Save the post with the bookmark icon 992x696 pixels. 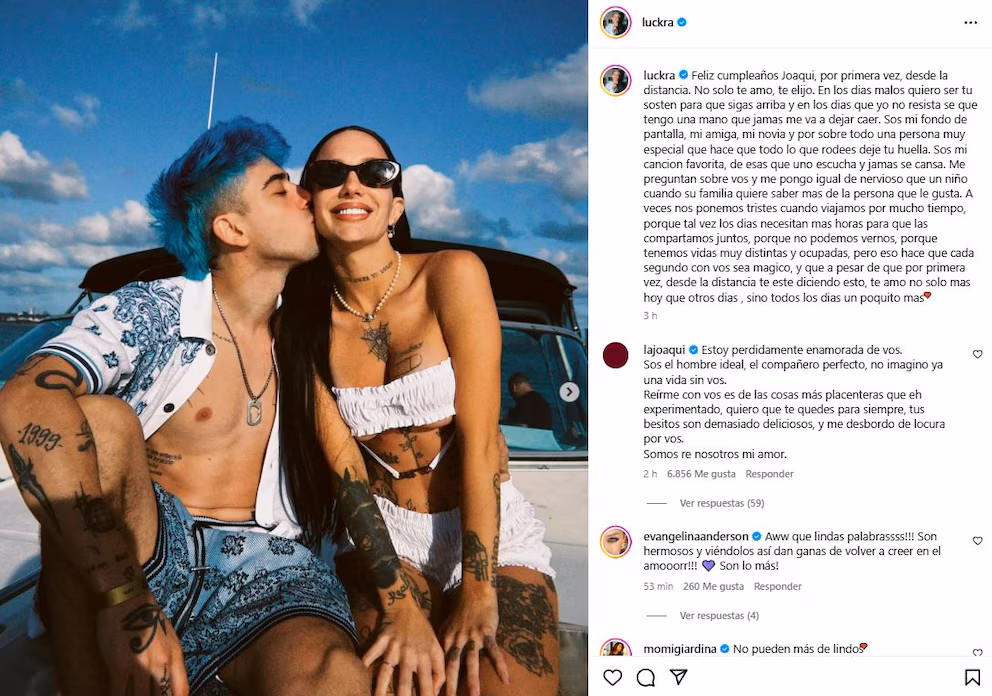click(x=972, y=678)
